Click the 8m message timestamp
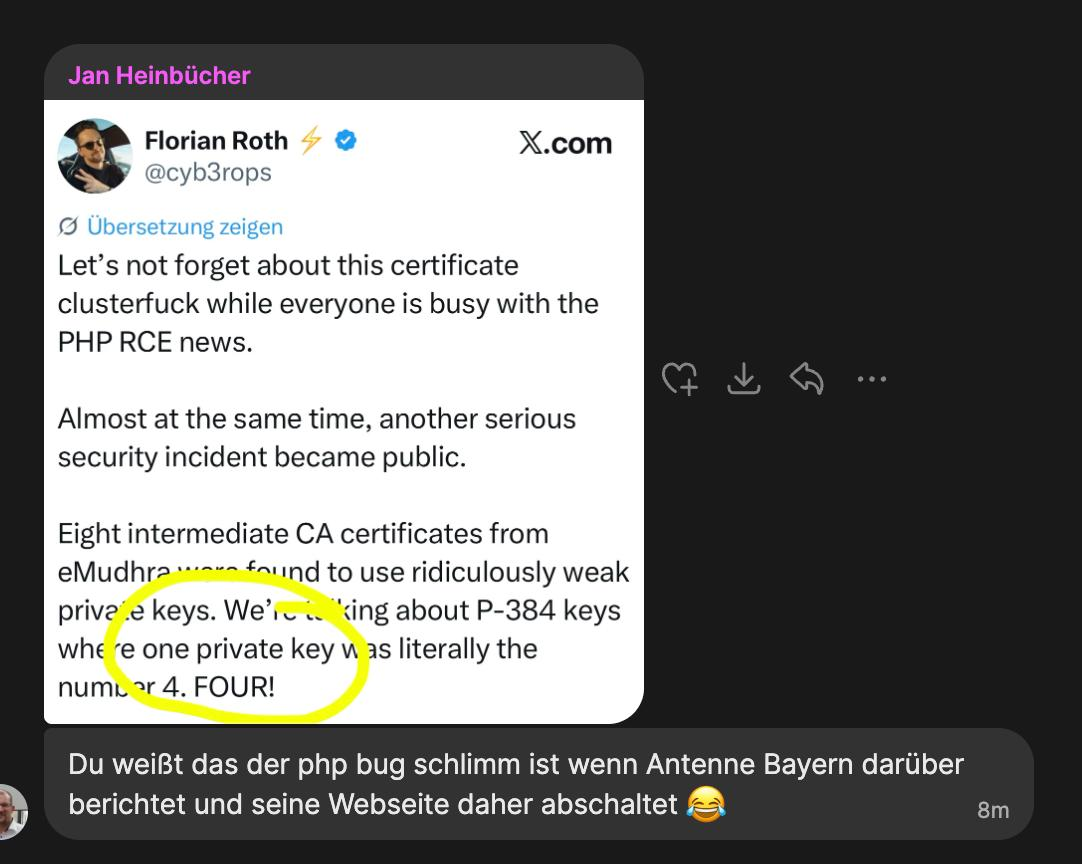The height and width of the screenshot is (864, 1082). point(993,810)
